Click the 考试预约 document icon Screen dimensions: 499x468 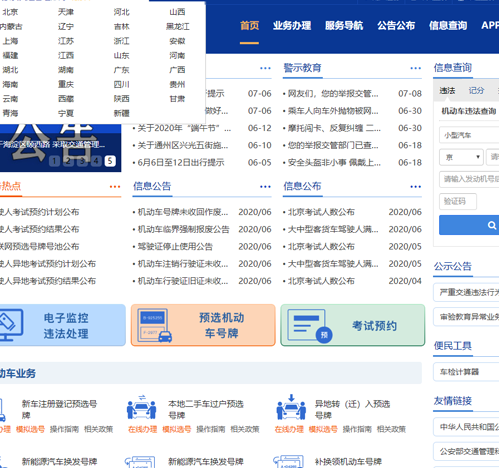(x=310, y=326)
